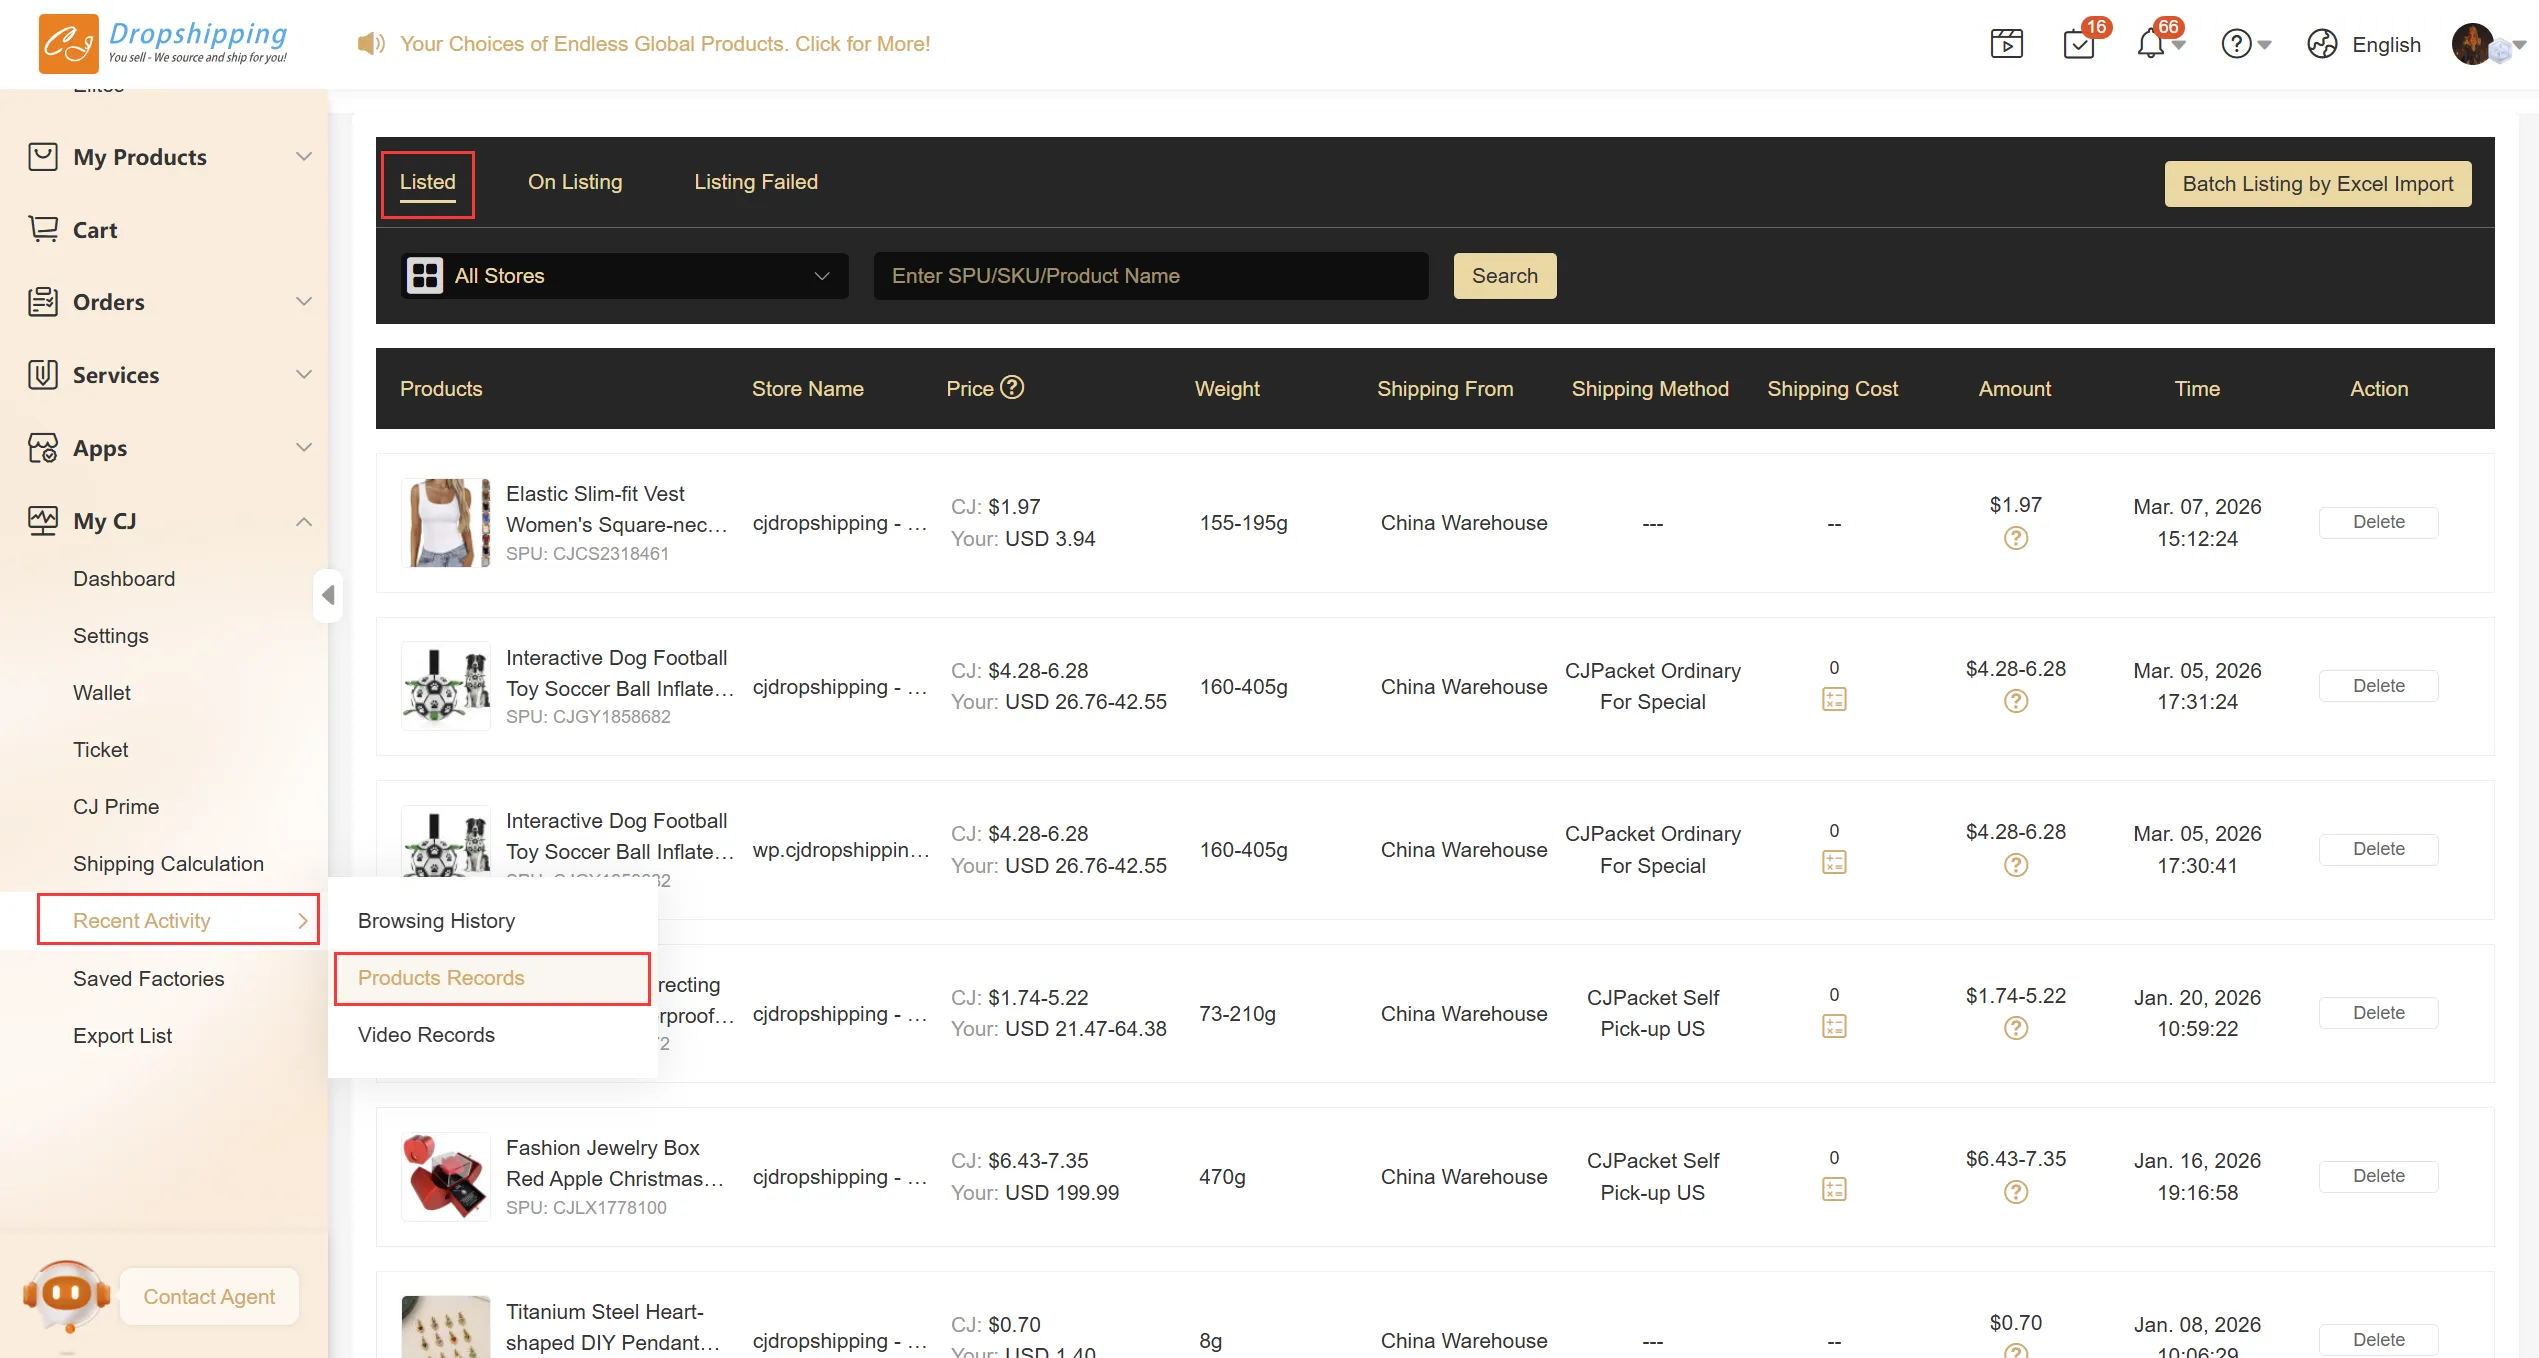Delete the Elastic Slim-fit Vest listing

pos(2378,522)
